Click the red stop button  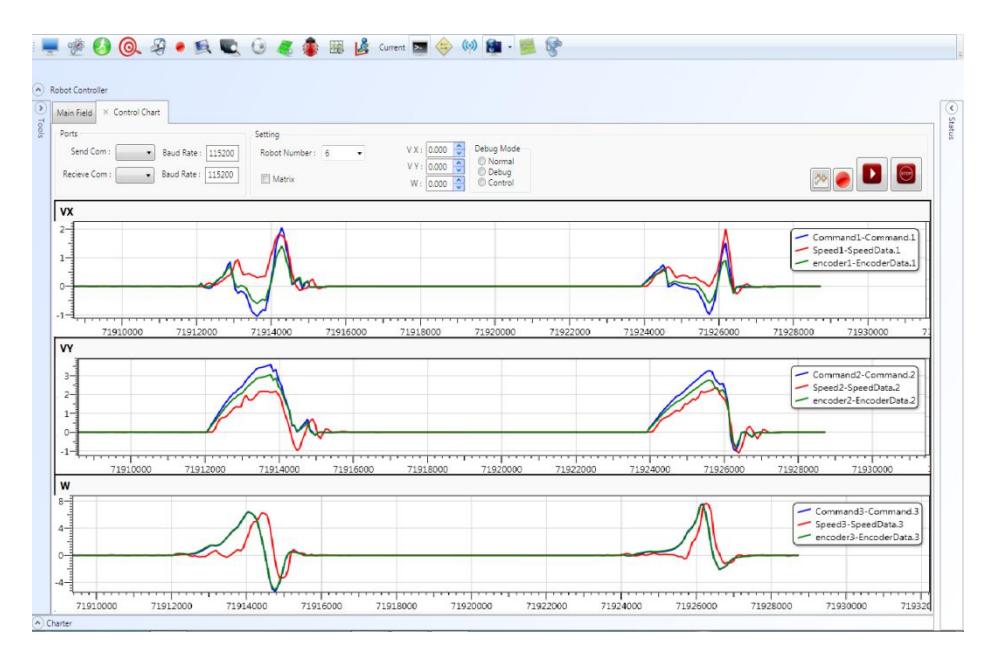coord(906,174)
